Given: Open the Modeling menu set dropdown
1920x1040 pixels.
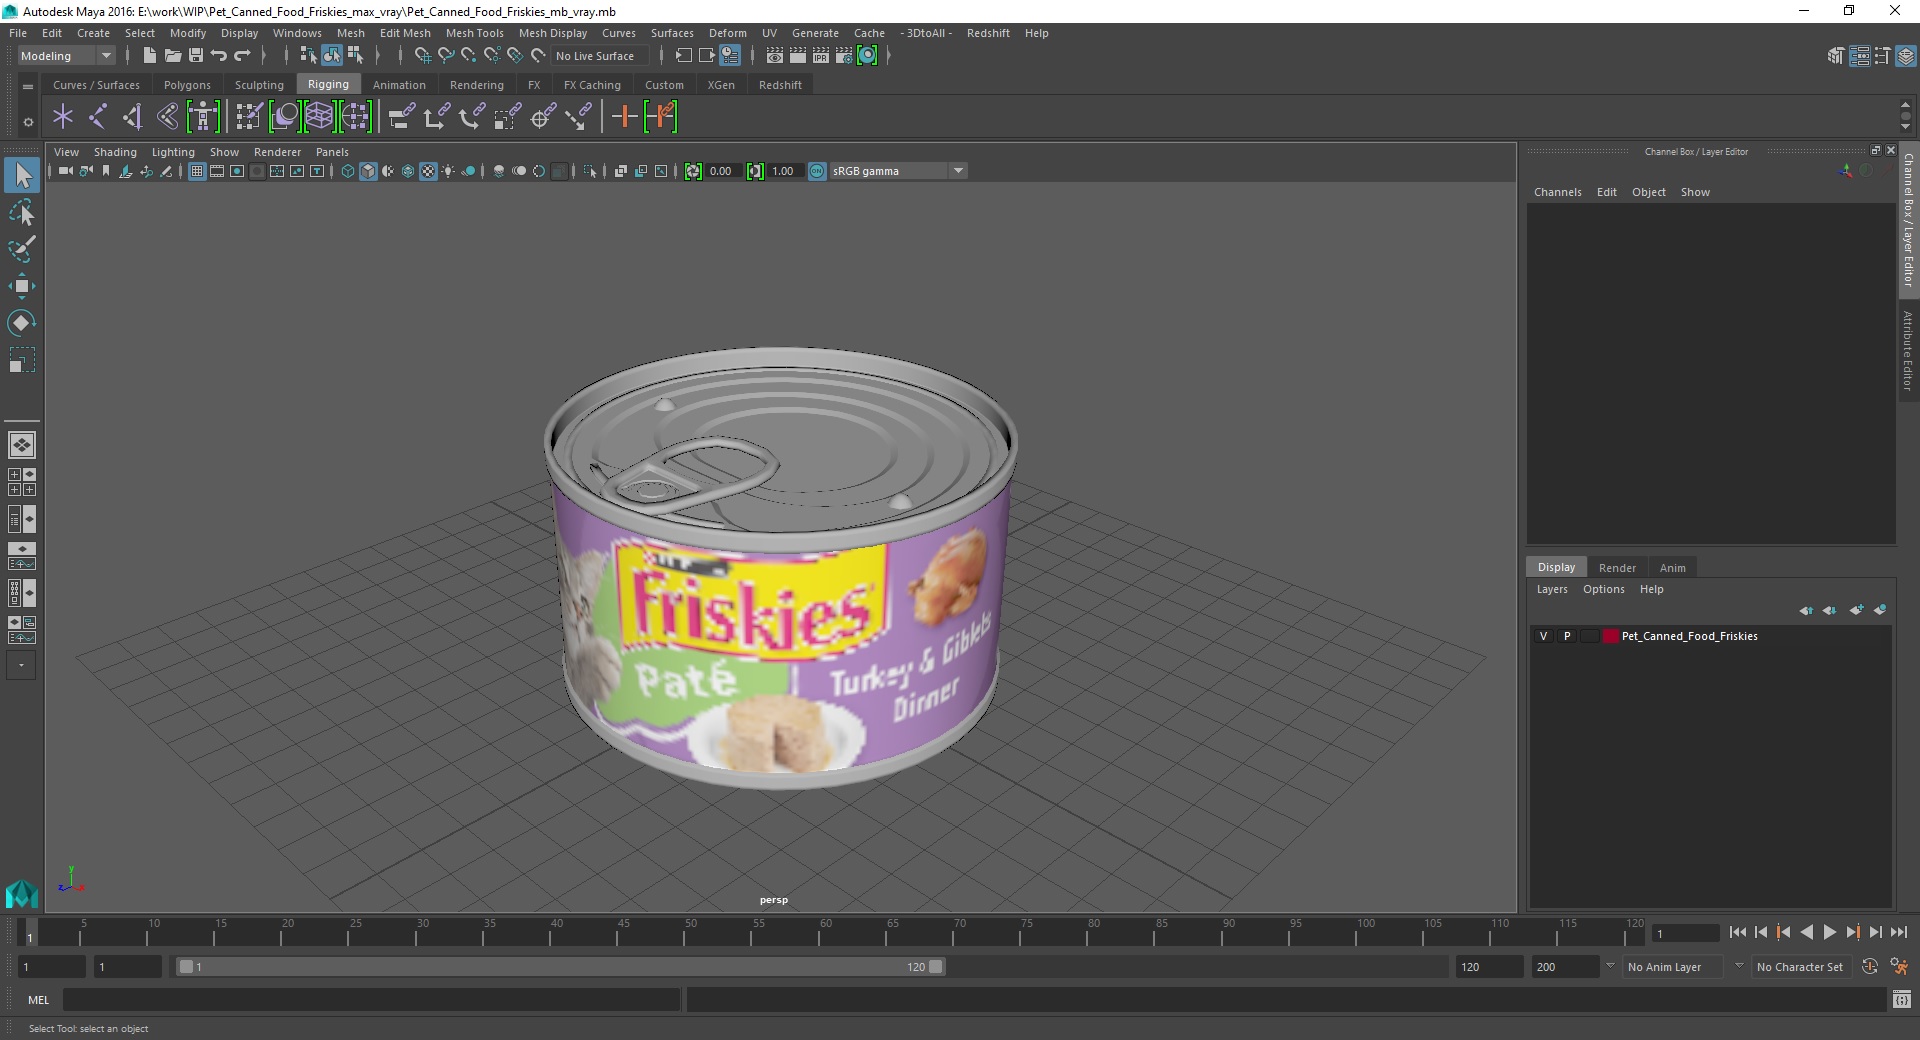Looking at the screenshot, I should [66, 56].
